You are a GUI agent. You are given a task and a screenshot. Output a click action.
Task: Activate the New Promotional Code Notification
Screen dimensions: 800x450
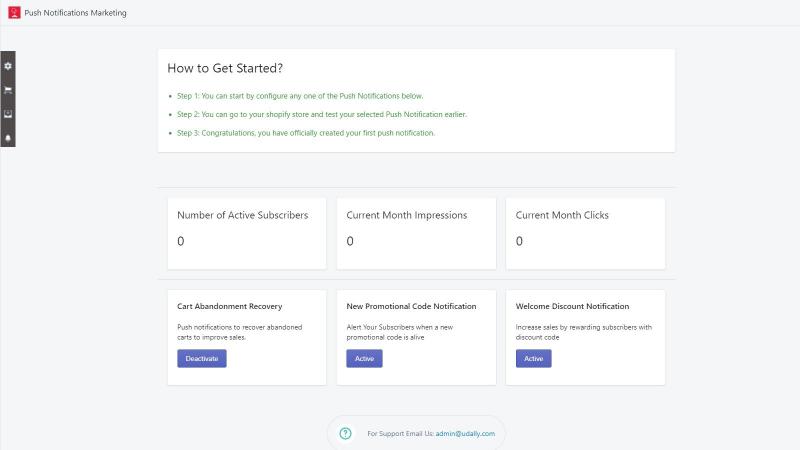(364, 358)
